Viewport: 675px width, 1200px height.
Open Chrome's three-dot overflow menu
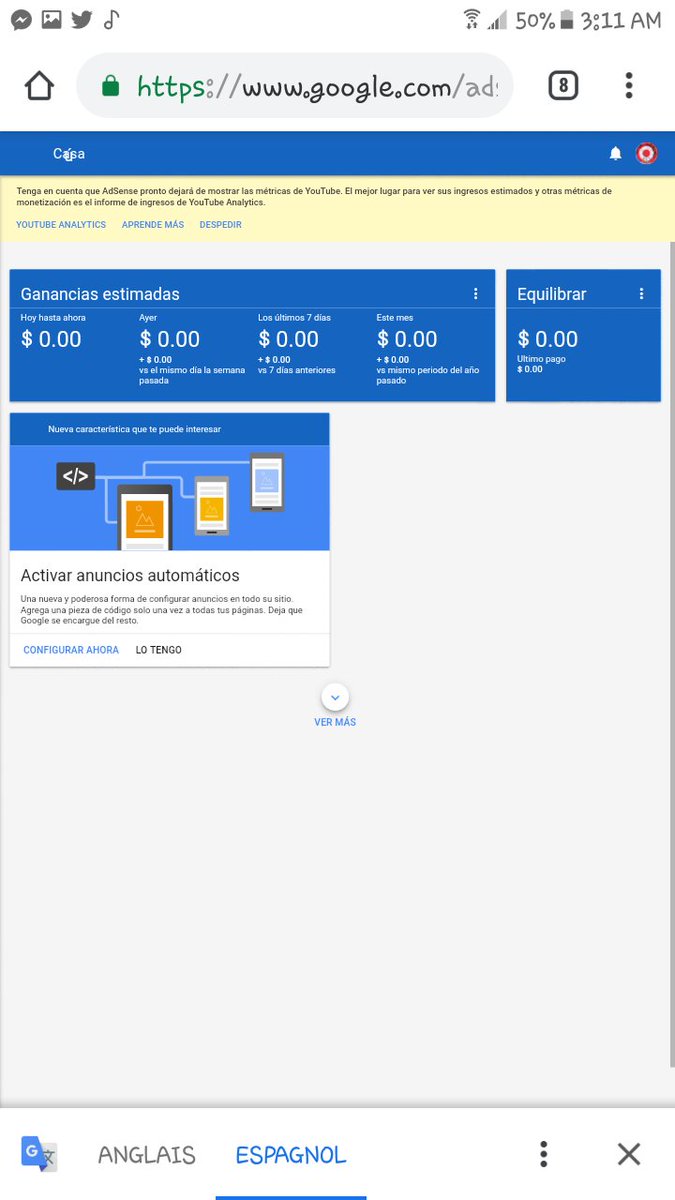click(x=629, y=86)
